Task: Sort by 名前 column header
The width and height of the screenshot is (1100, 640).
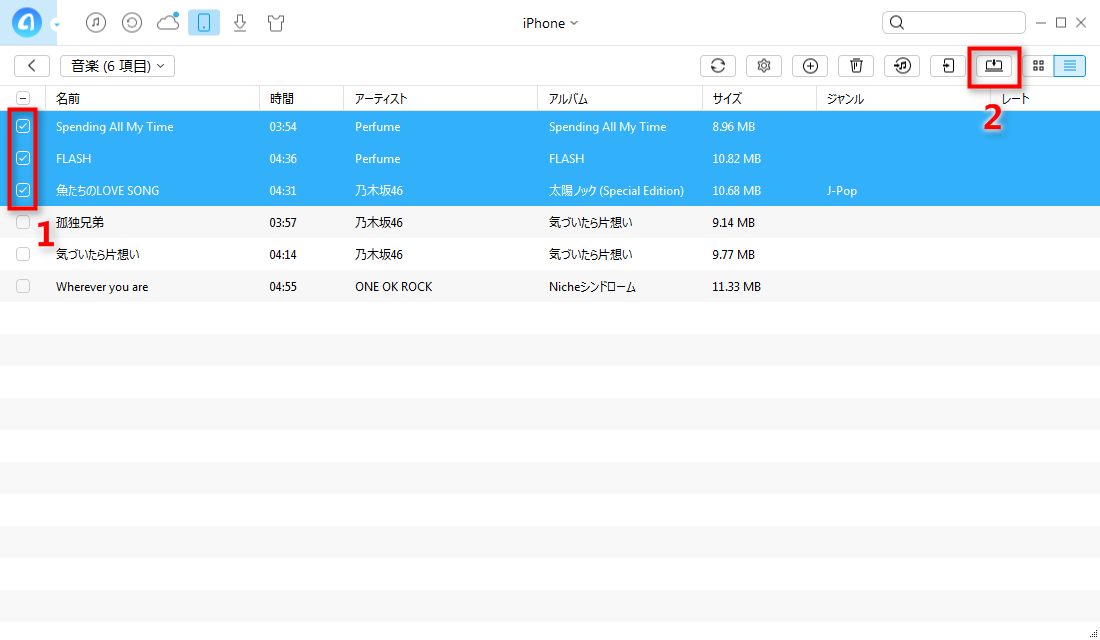Action: pos(68,99)
